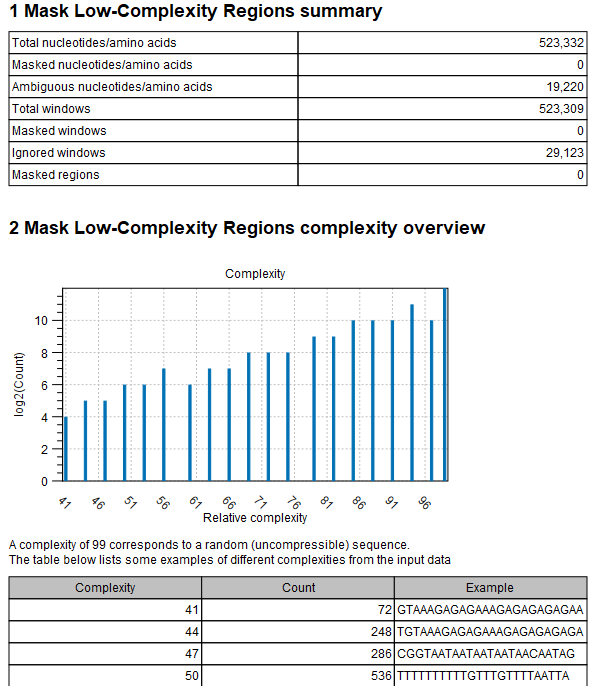Click the 'complexity overview' section heading
The width and height of the screenshot is (607, 686).
(x=247, y=228)
